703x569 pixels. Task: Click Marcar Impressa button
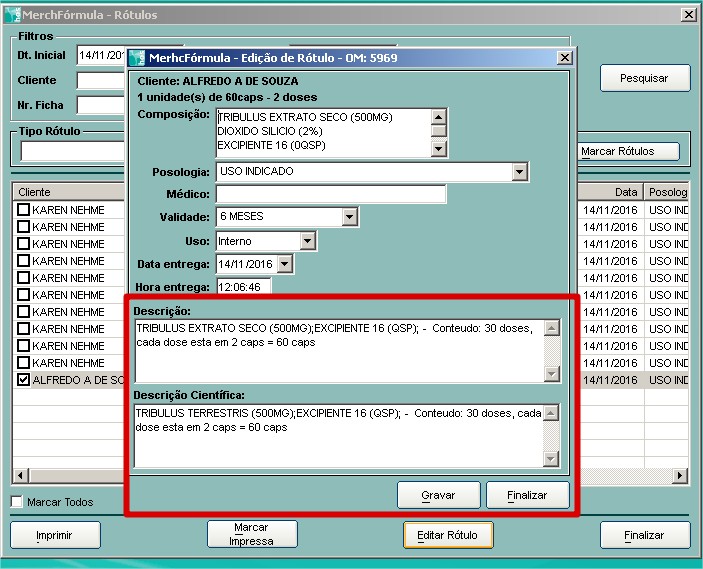[x=251, y=534]
